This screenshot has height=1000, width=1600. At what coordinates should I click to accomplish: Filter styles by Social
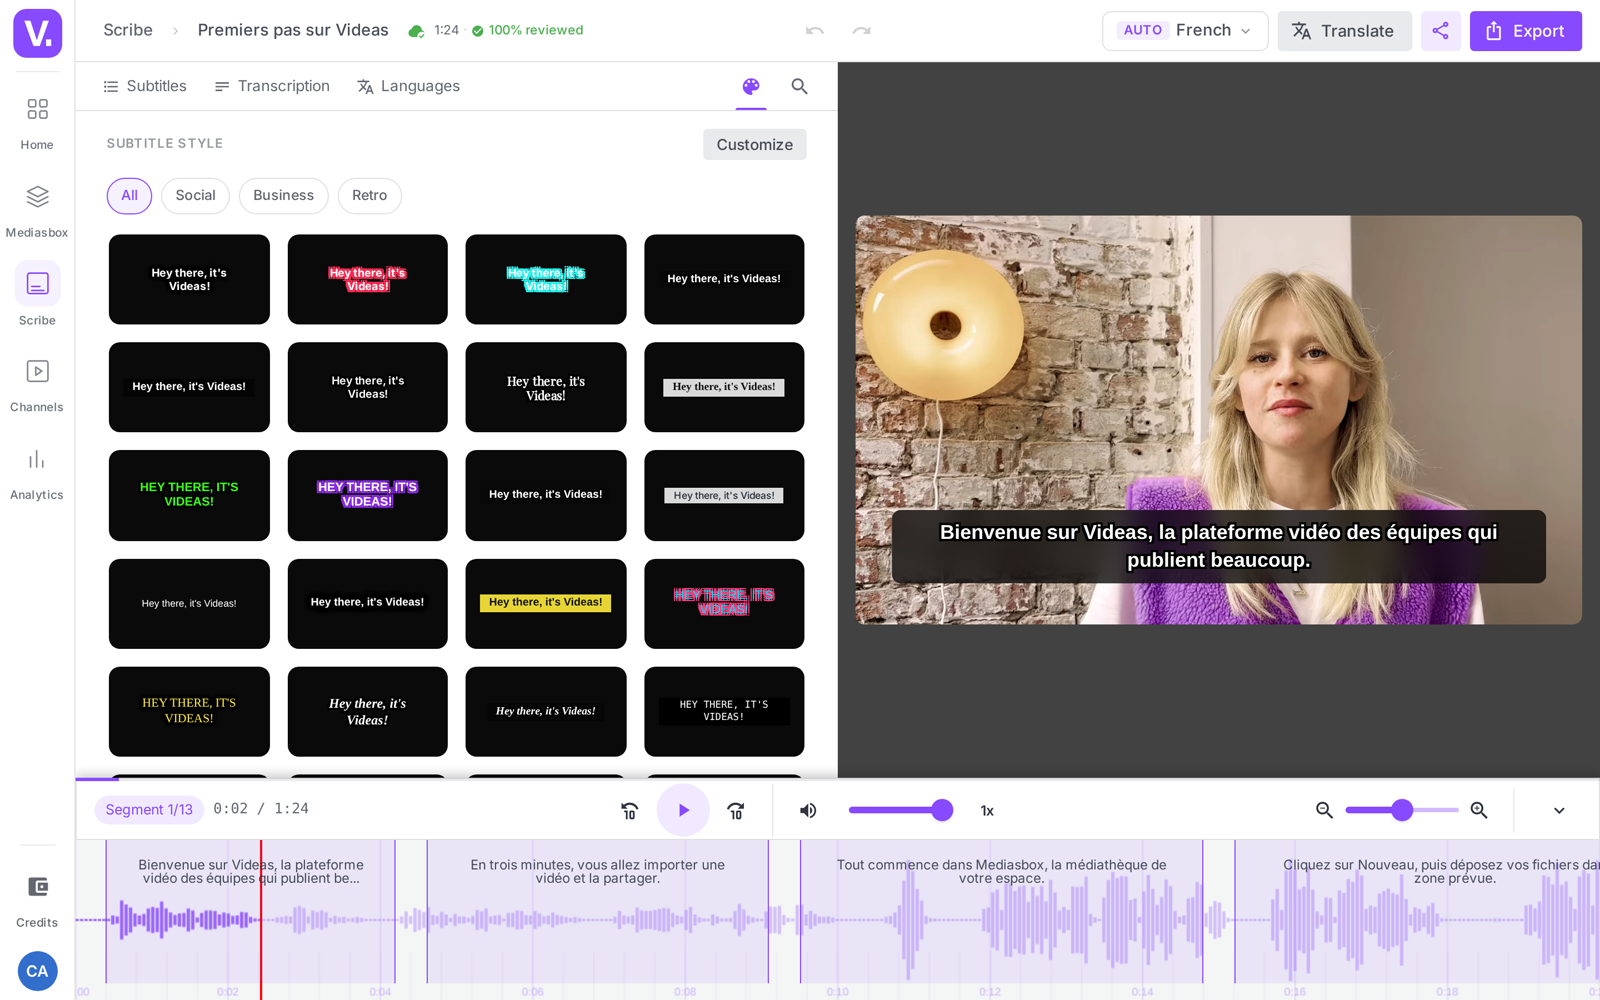click(x=195, y=196)
